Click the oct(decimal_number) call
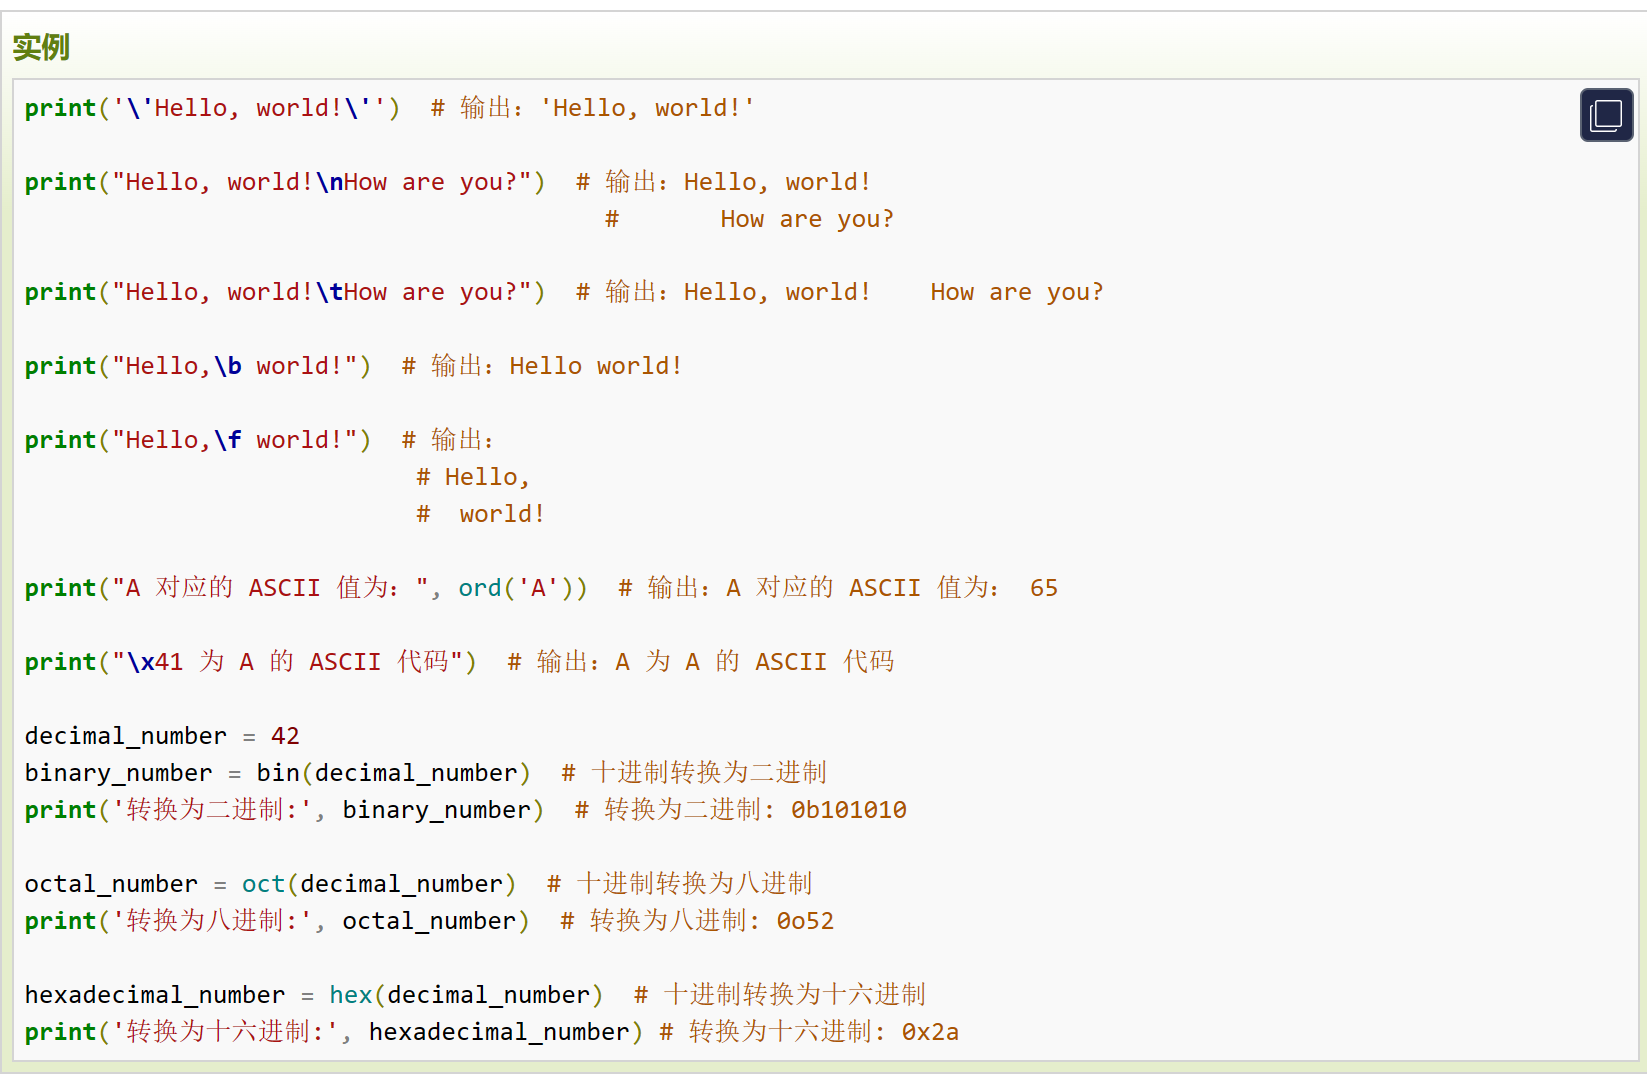Viewport: 1647px width, 1076px height. 379,884
